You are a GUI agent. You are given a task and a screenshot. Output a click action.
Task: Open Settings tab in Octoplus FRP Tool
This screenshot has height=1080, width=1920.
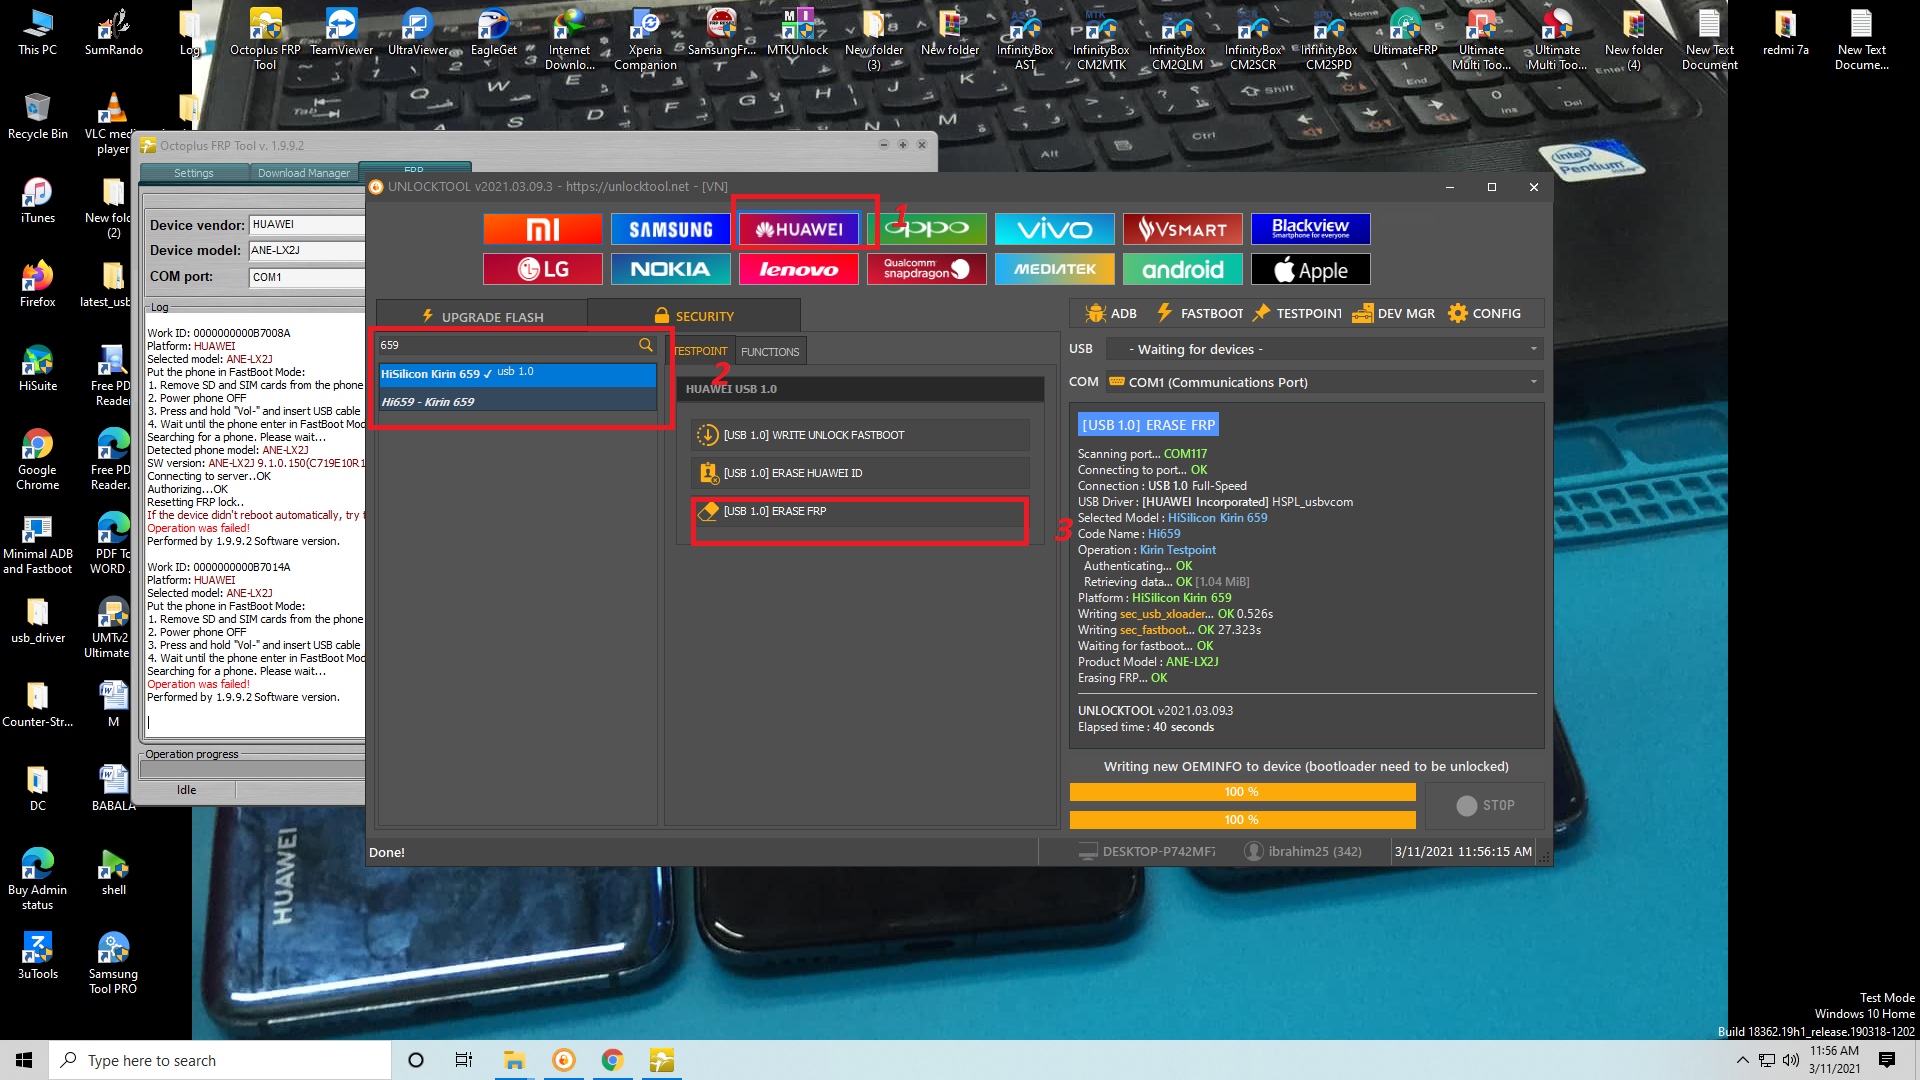(194, 173)
